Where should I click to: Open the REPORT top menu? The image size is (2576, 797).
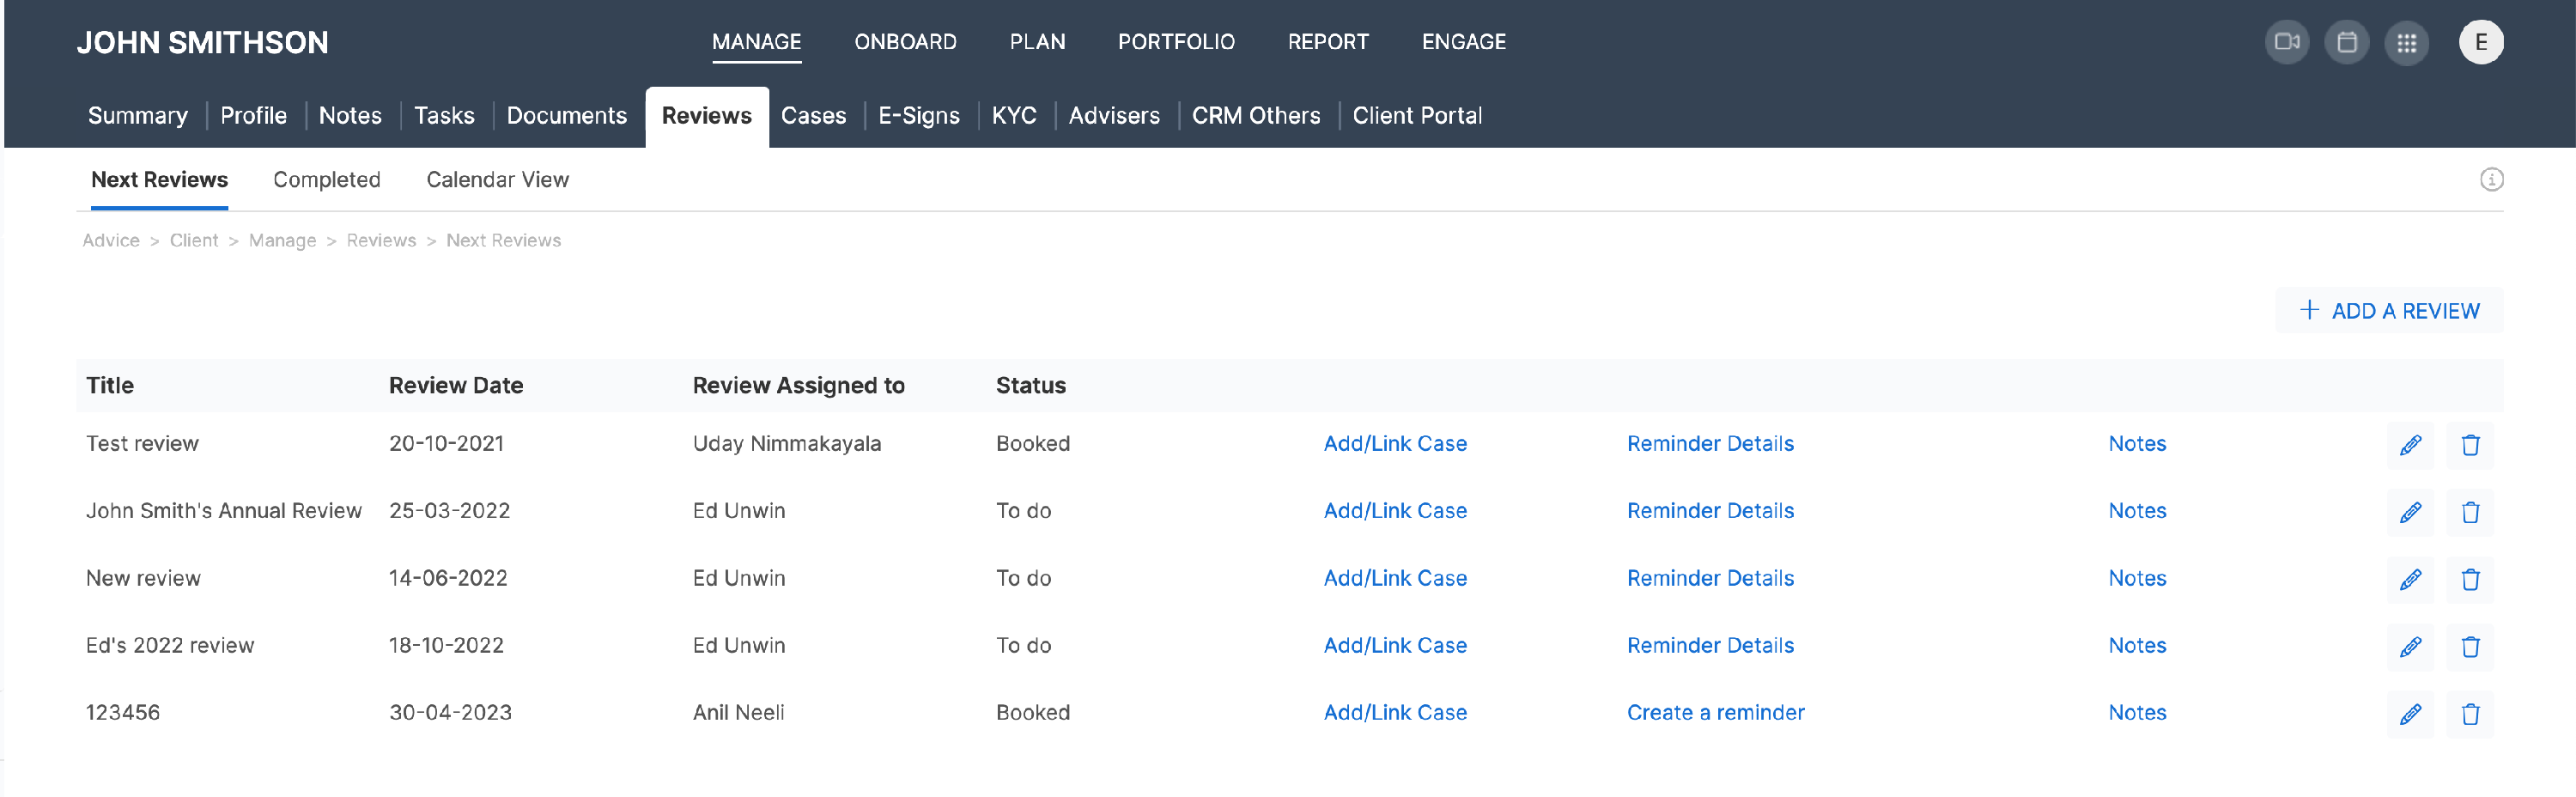coord(1328,42)
